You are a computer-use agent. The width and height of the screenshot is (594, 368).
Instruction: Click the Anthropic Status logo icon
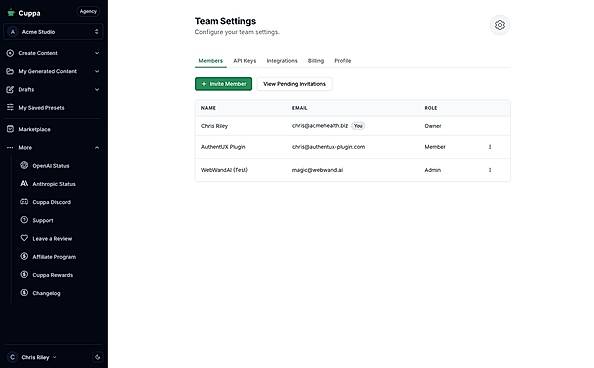(24, 183)
